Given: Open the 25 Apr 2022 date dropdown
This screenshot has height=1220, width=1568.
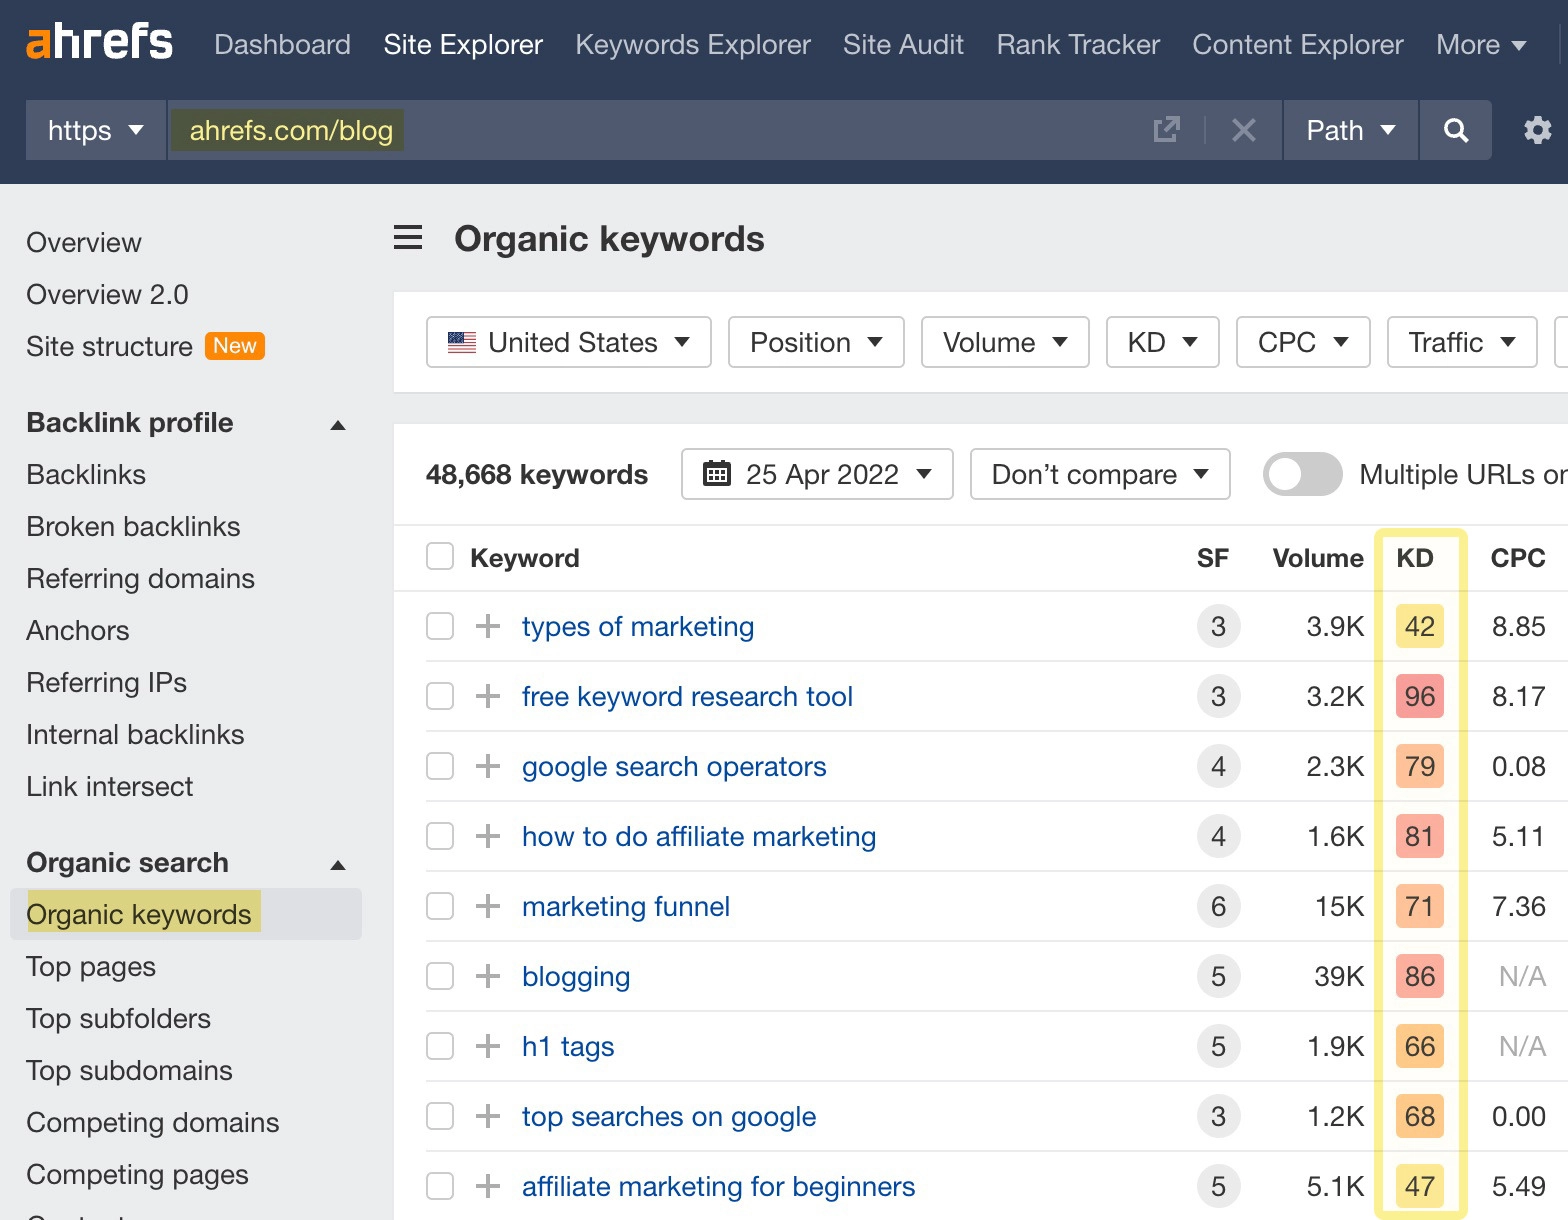Looking at the screenshot, I should click(x=817, y=474).
